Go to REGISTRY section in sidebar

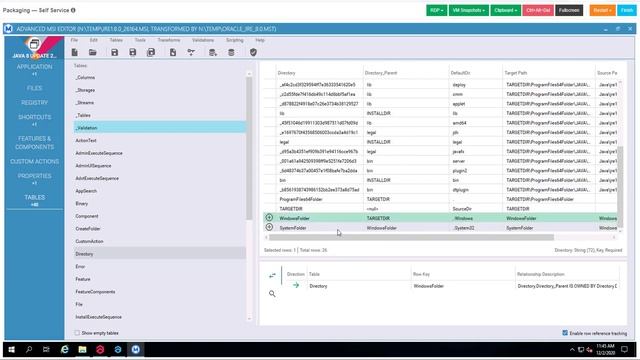tap(34, 102)
